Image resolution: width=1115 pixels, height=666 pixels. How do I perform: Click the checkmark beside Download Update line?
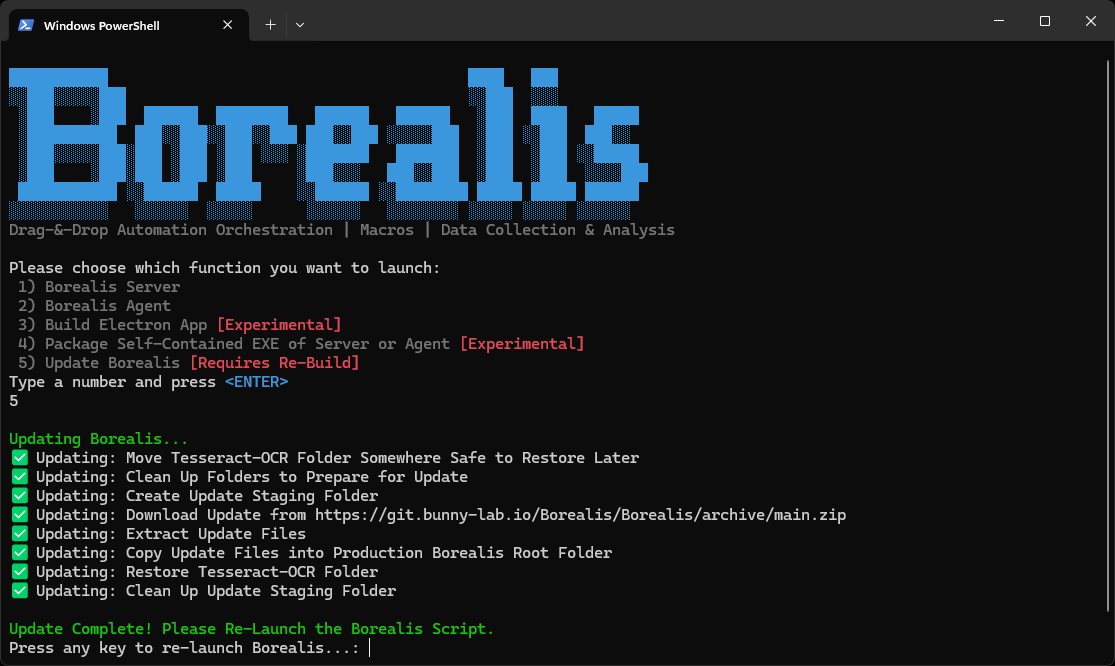(x=19, y=514)
